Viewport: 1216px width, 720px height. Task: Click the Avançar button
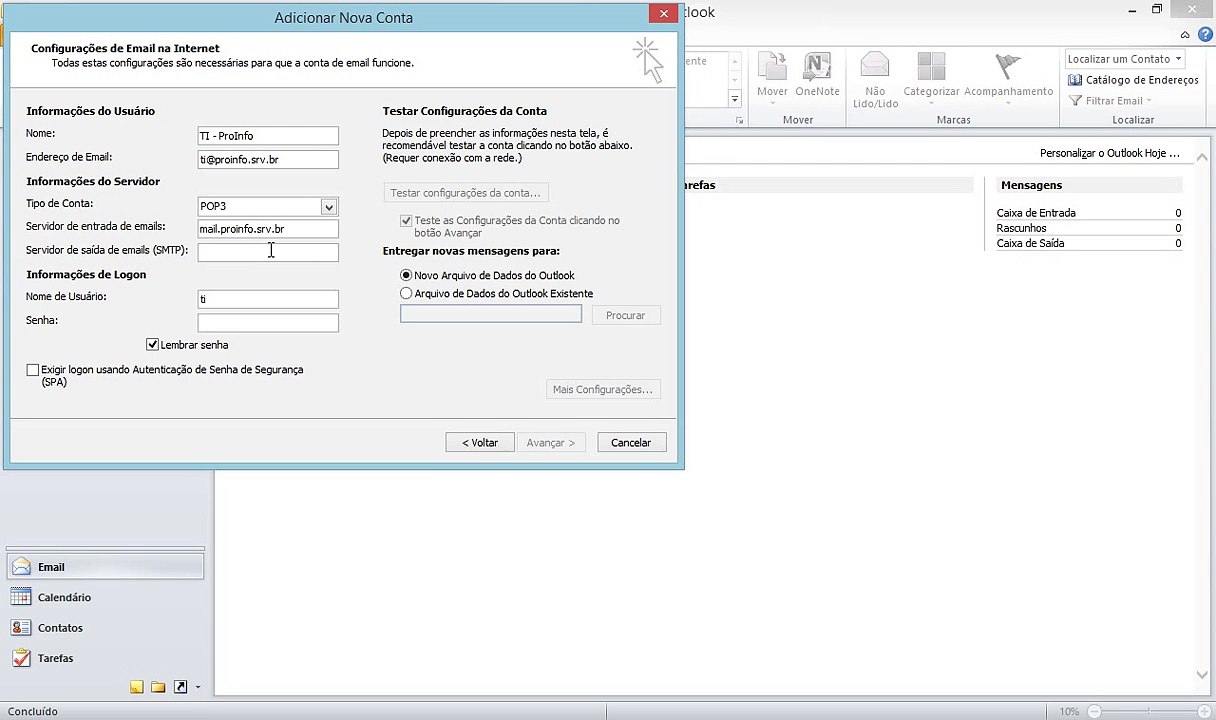coord(551,443)
